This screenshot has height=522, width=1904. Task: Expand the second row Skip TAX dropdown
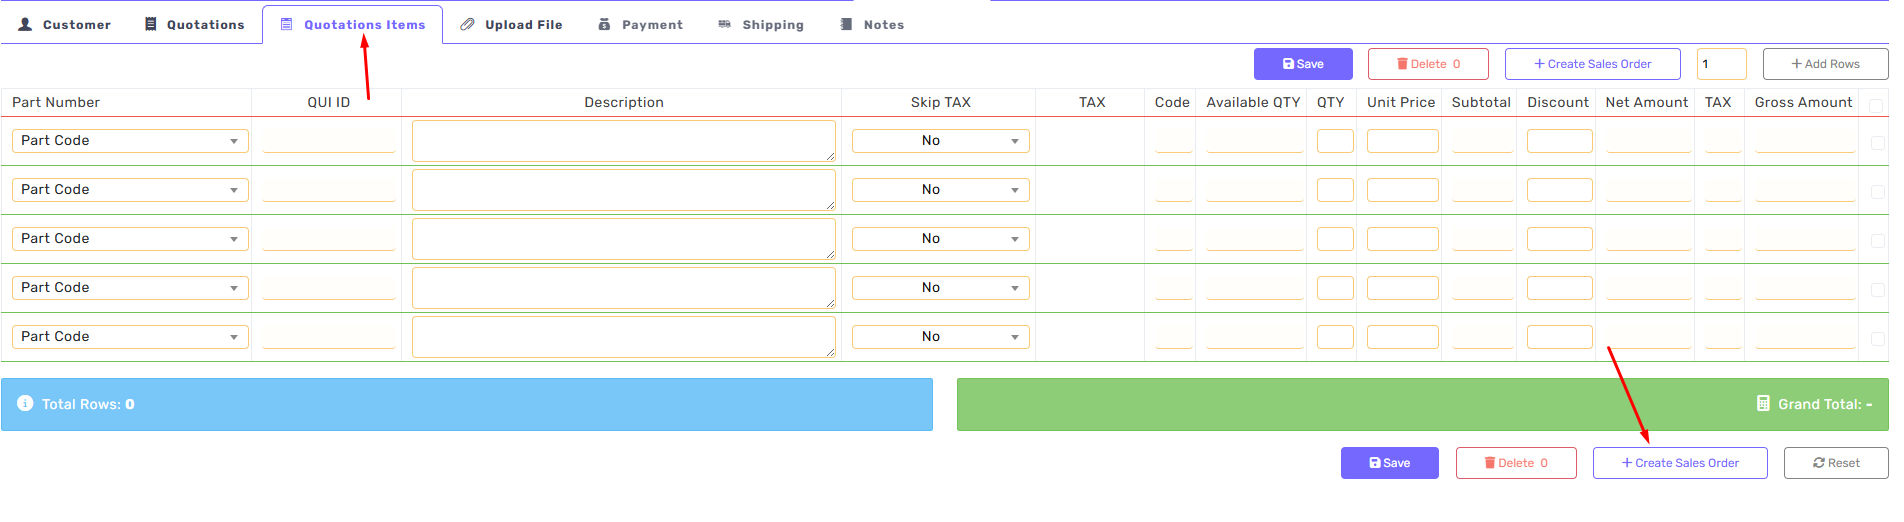tap(940, 190)
